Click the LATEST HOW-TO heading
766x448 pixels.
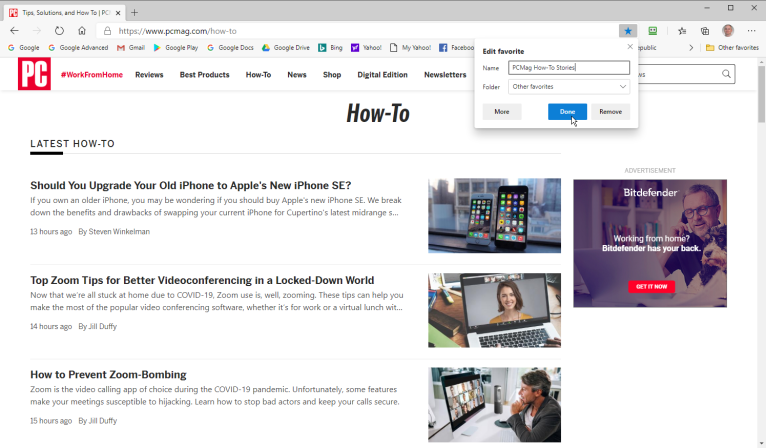[72, 144]
